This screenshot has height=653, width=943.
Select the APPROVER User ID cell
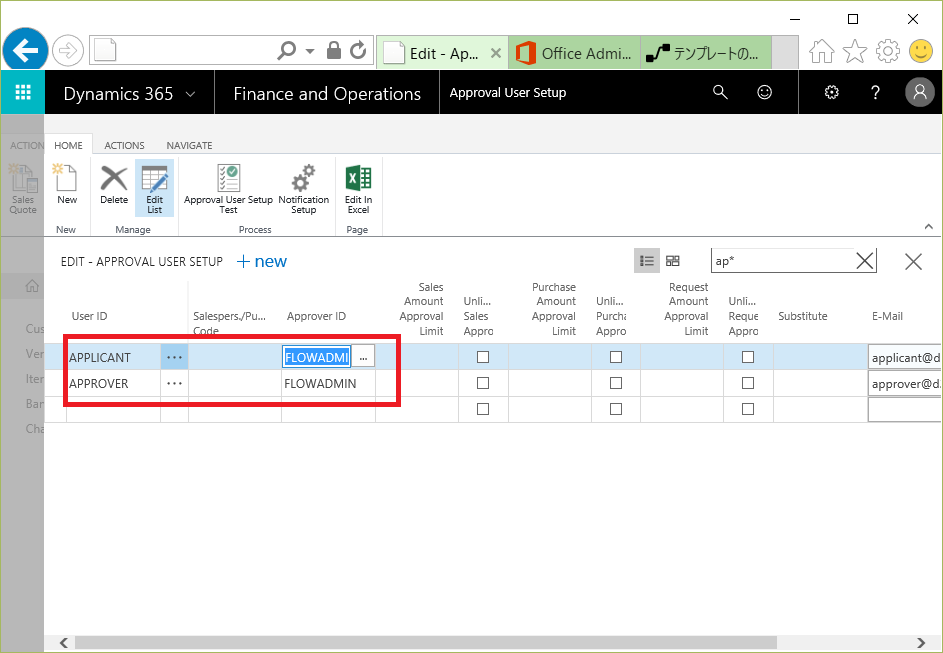(113, 383)
